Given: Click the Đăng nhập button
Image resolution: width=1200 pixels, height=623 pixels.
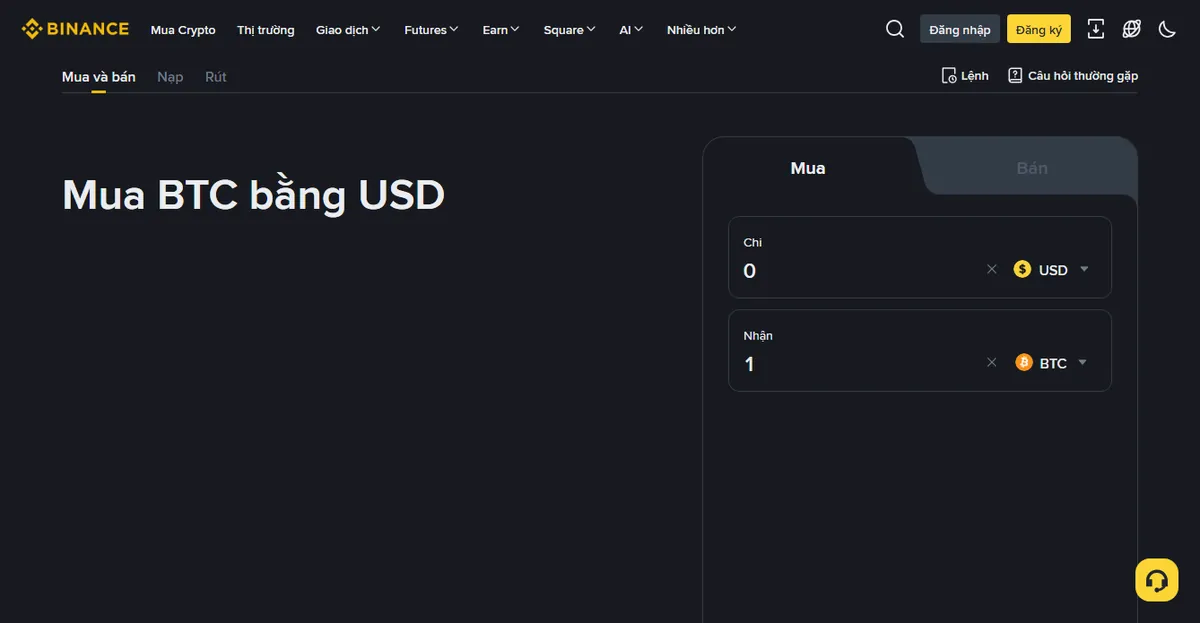Looking at the screenshot, I should pyautogui.click(x=960, y=29).
